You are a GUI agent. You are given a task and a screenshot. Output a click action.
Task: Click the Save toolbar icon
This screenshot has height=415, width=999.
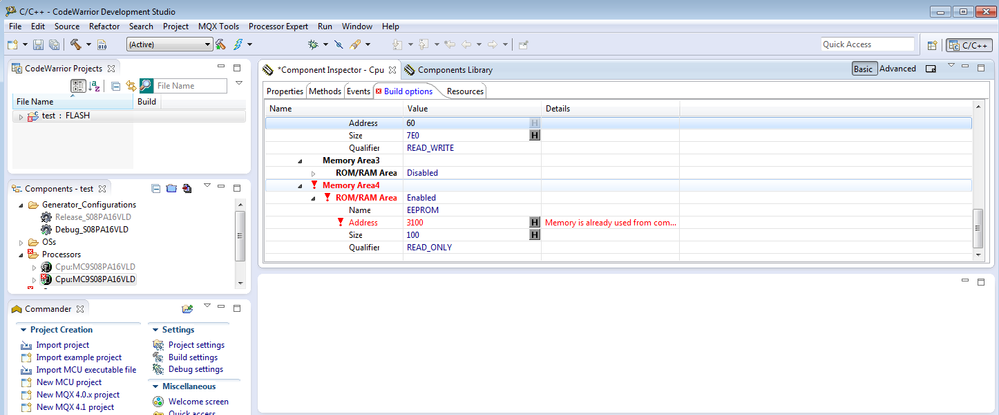click(x=38, y=45)
